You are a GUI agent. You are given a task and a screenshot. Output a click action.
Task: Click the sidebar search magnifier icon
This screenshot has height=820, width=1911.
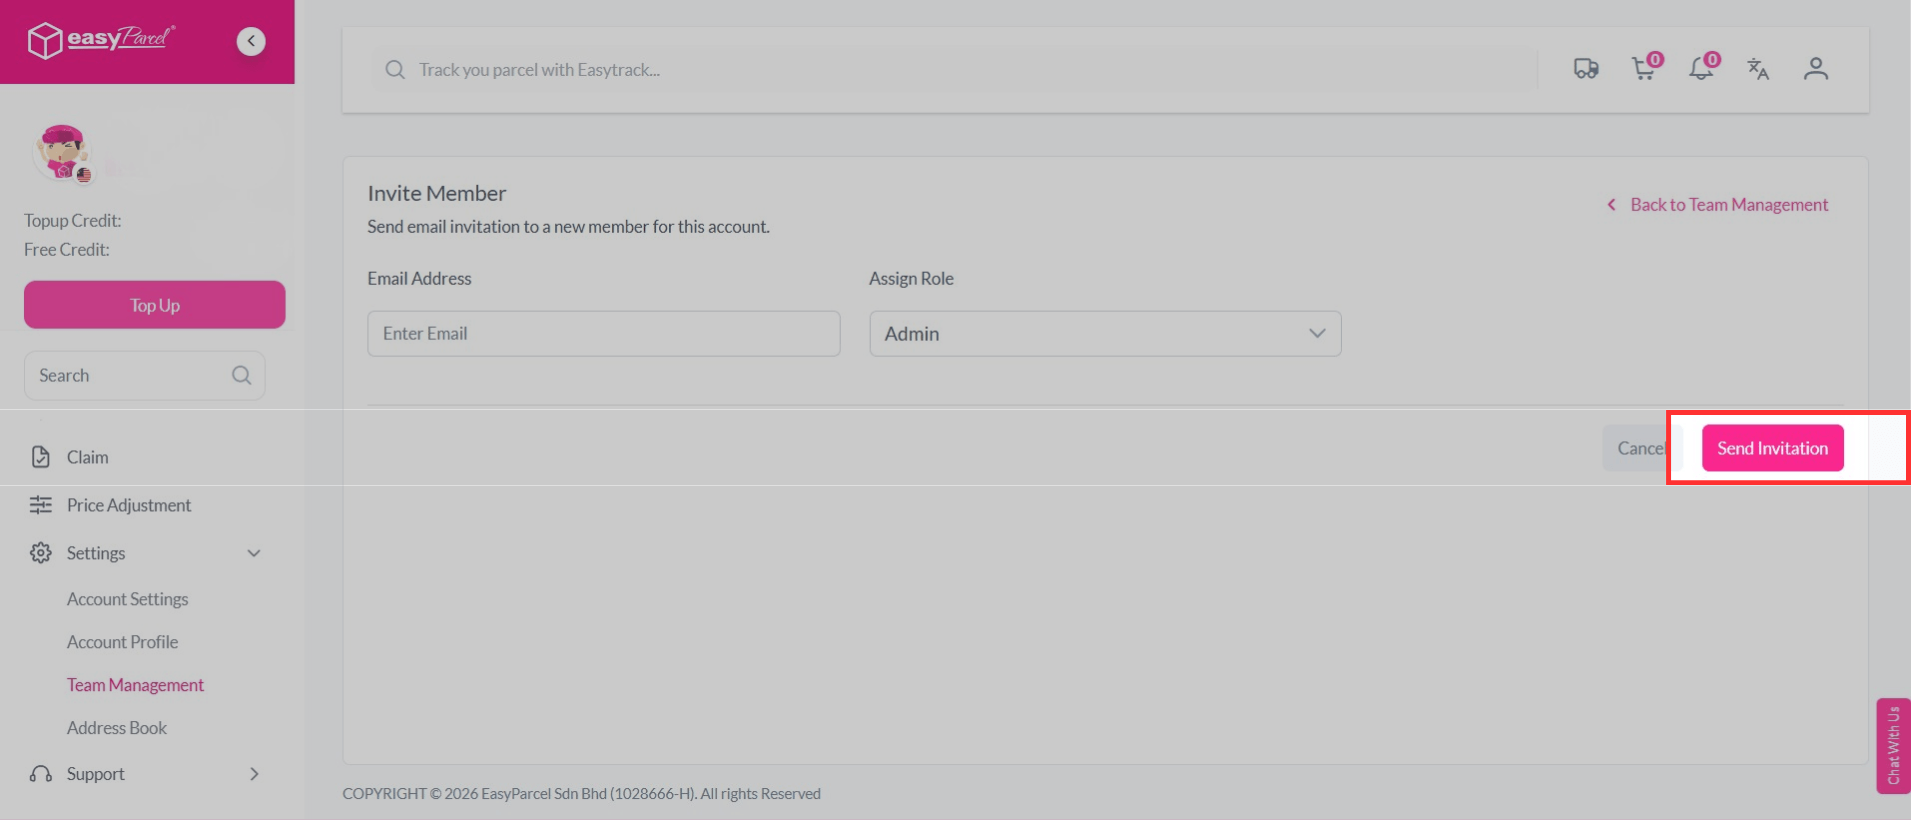[241, 375]
